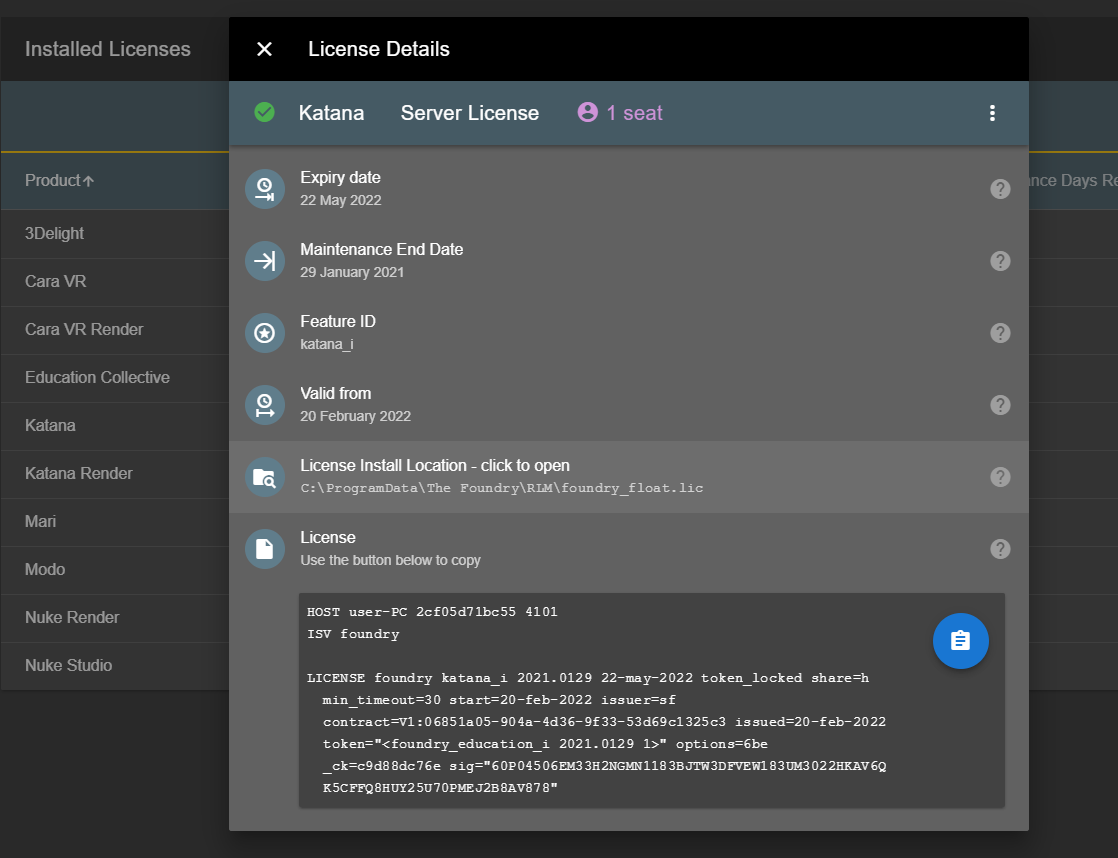1118x858 pixels.
Task: Click the Maintenance End Date arrow icon
Action: tap(265, 261)
